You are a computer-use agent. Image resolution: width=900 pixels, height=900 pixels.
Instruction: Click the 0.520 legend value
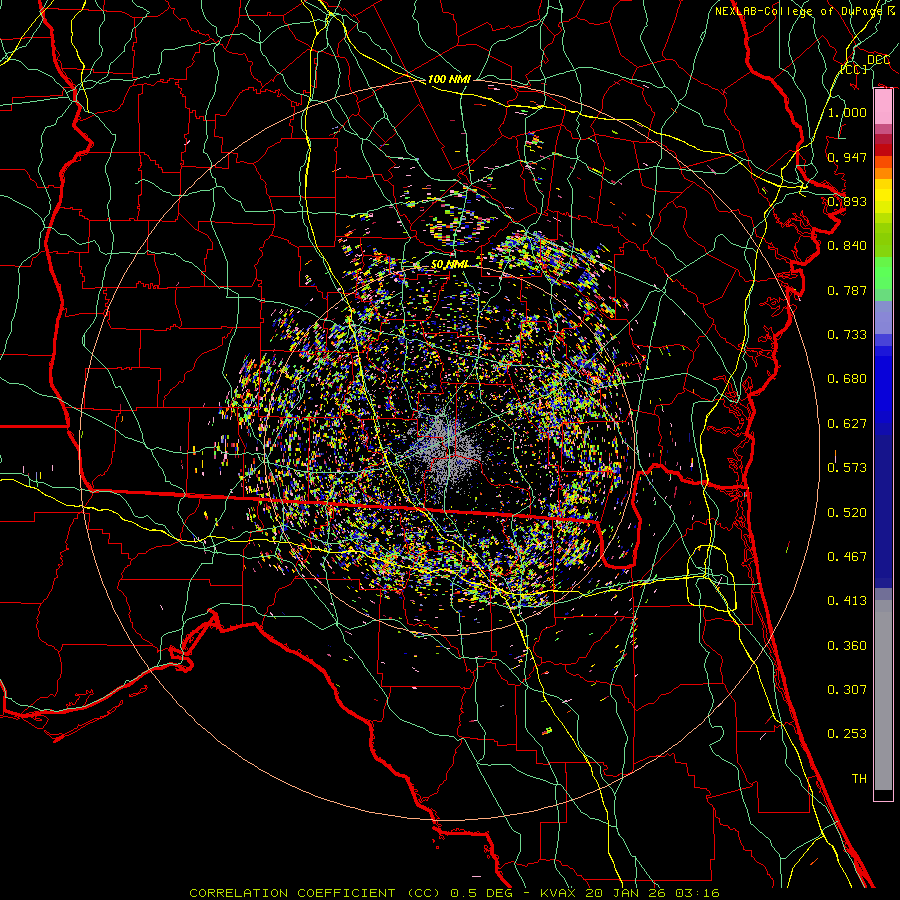click(x=847, y=513)
